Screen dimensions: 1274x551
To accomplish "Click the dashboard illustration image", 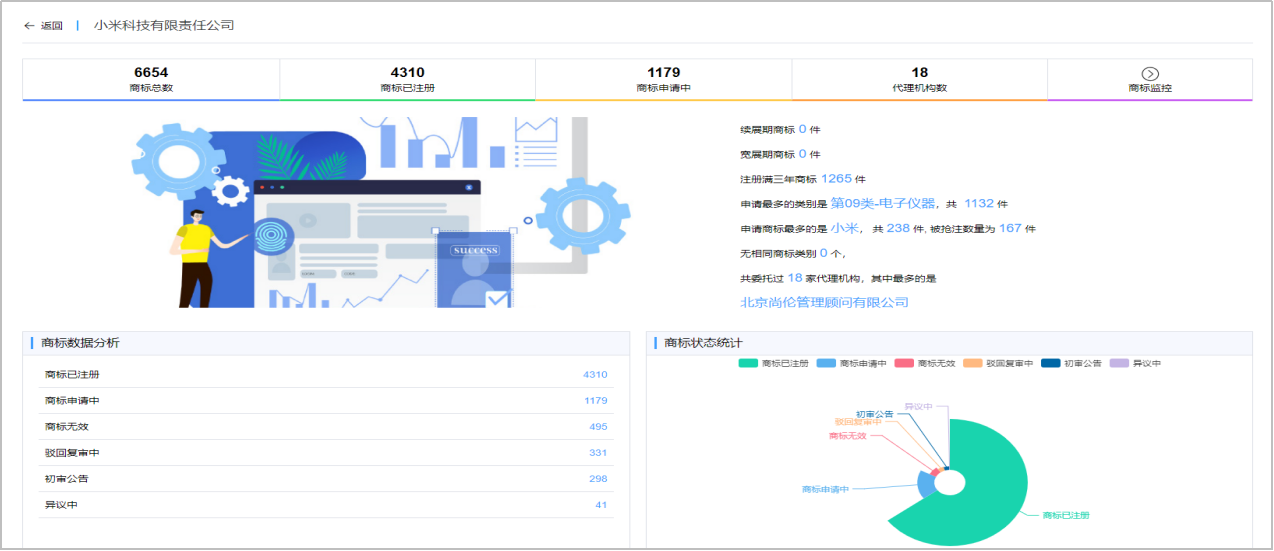I will (381, 212).
